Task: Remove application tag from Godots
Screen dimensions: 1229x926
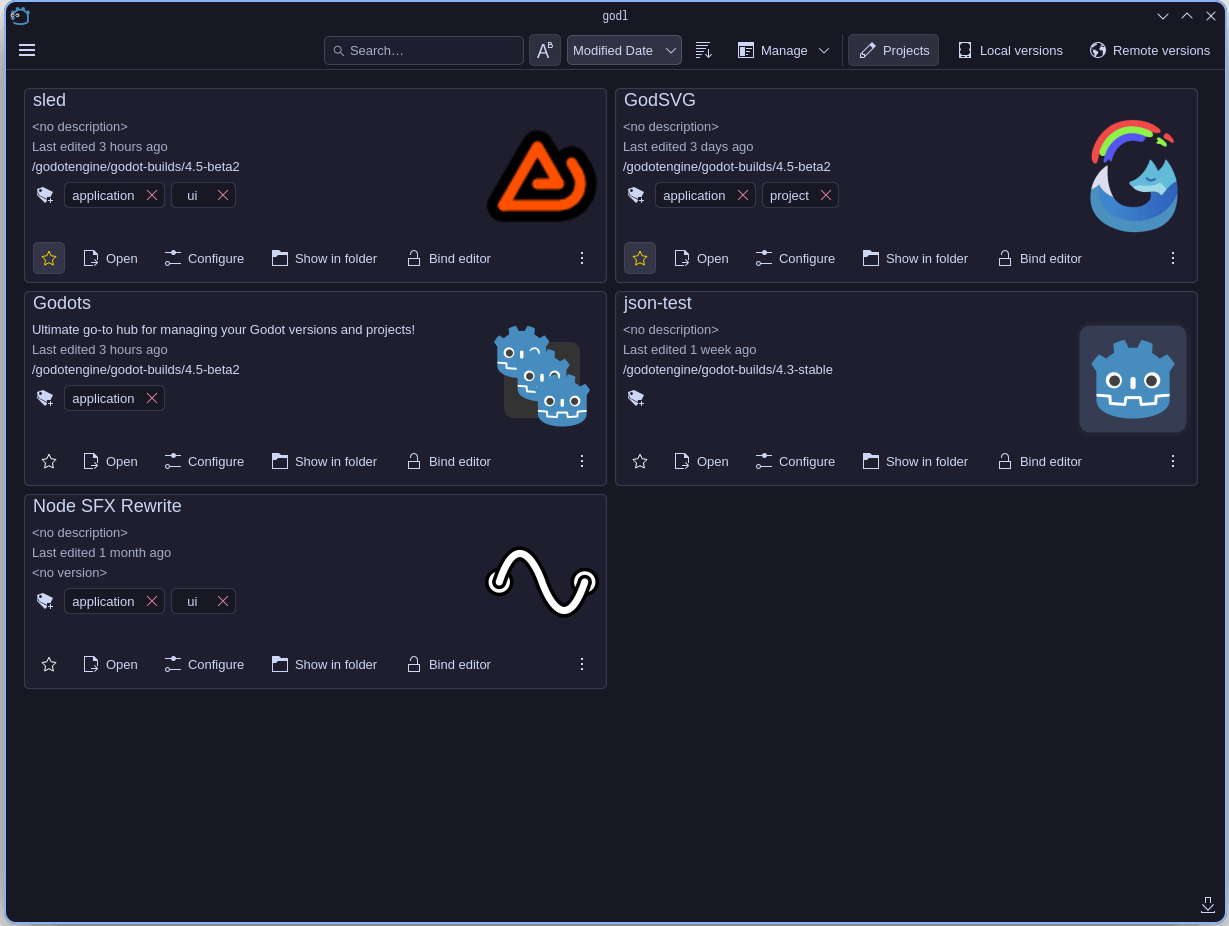Action: point(152,398)
